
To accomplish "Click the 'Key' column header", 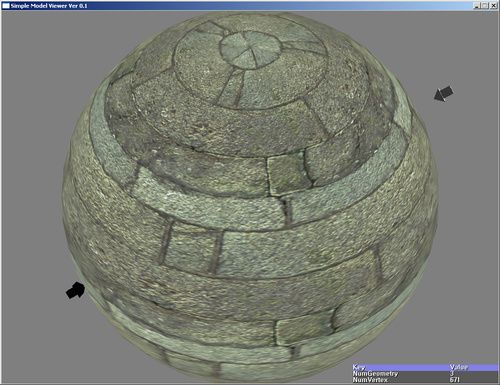I will click(359, 367).
